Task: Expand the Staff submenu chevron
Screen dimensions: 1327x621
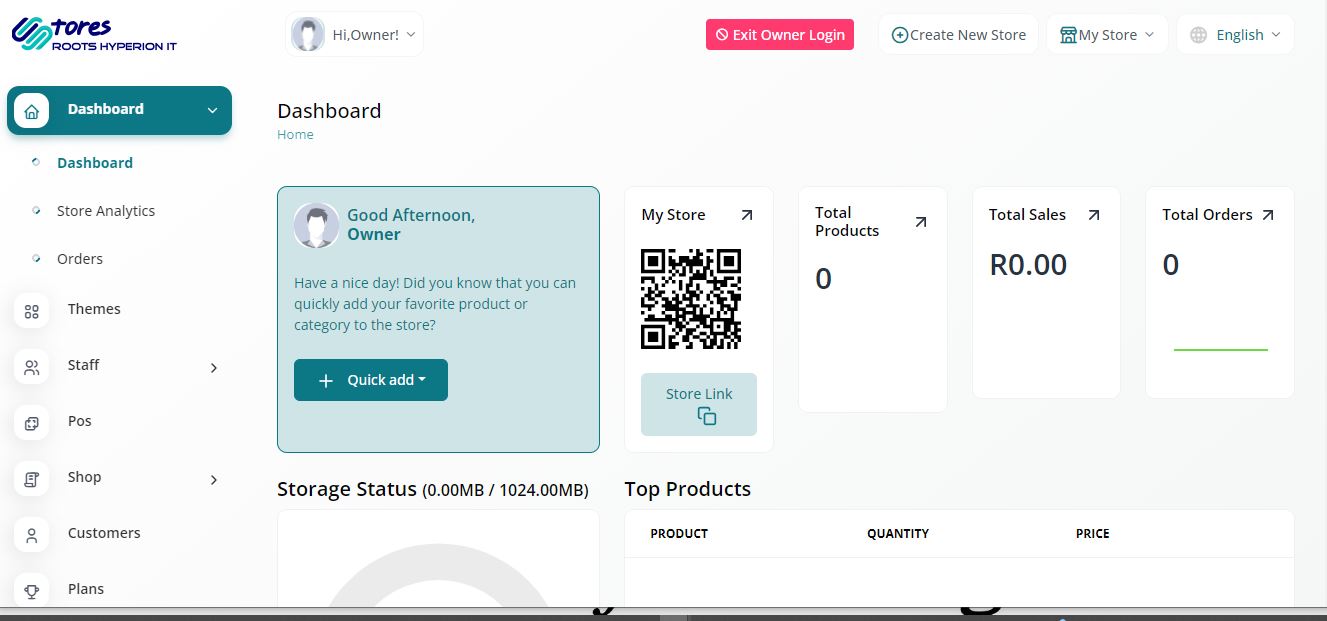Action: (x=213, y=368)
